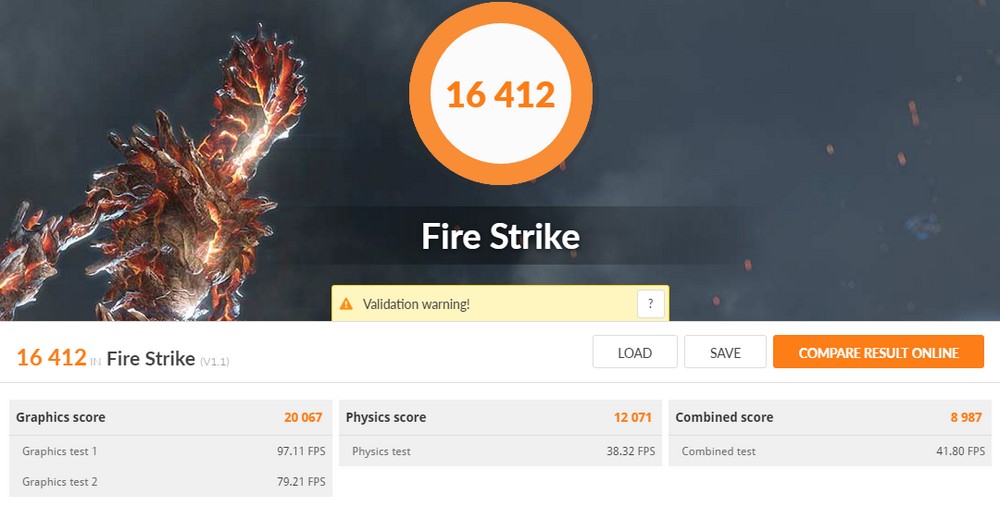Click the 20 067 graphics score value
Screen dimensions: 1000x507
tap(303, 417)
